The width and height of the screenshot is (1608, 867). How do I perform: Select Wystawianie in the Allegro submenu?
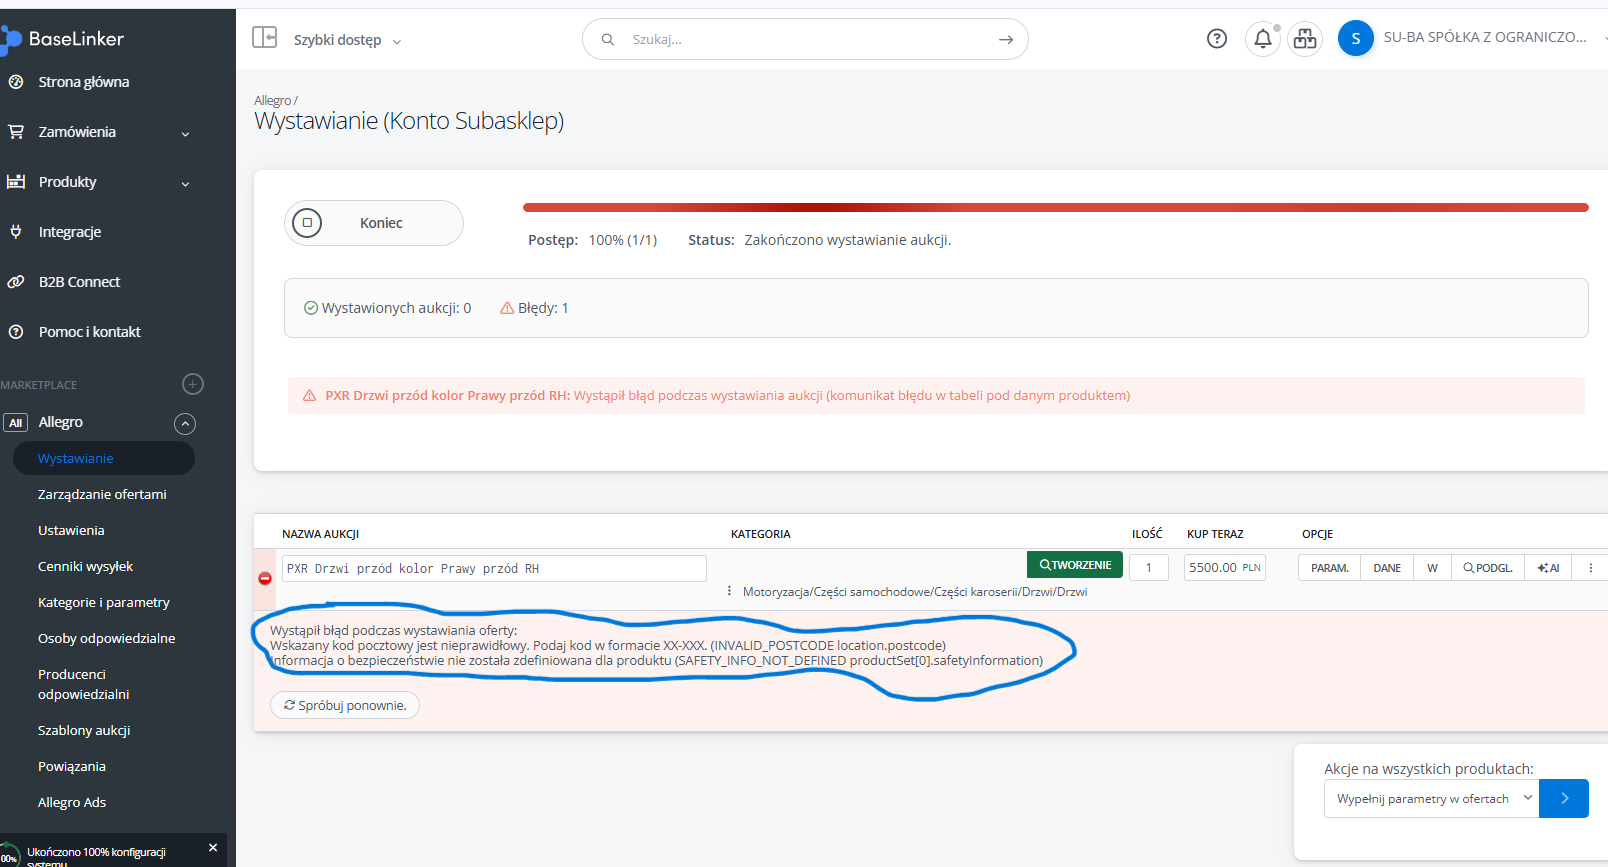tap(103, 459)
